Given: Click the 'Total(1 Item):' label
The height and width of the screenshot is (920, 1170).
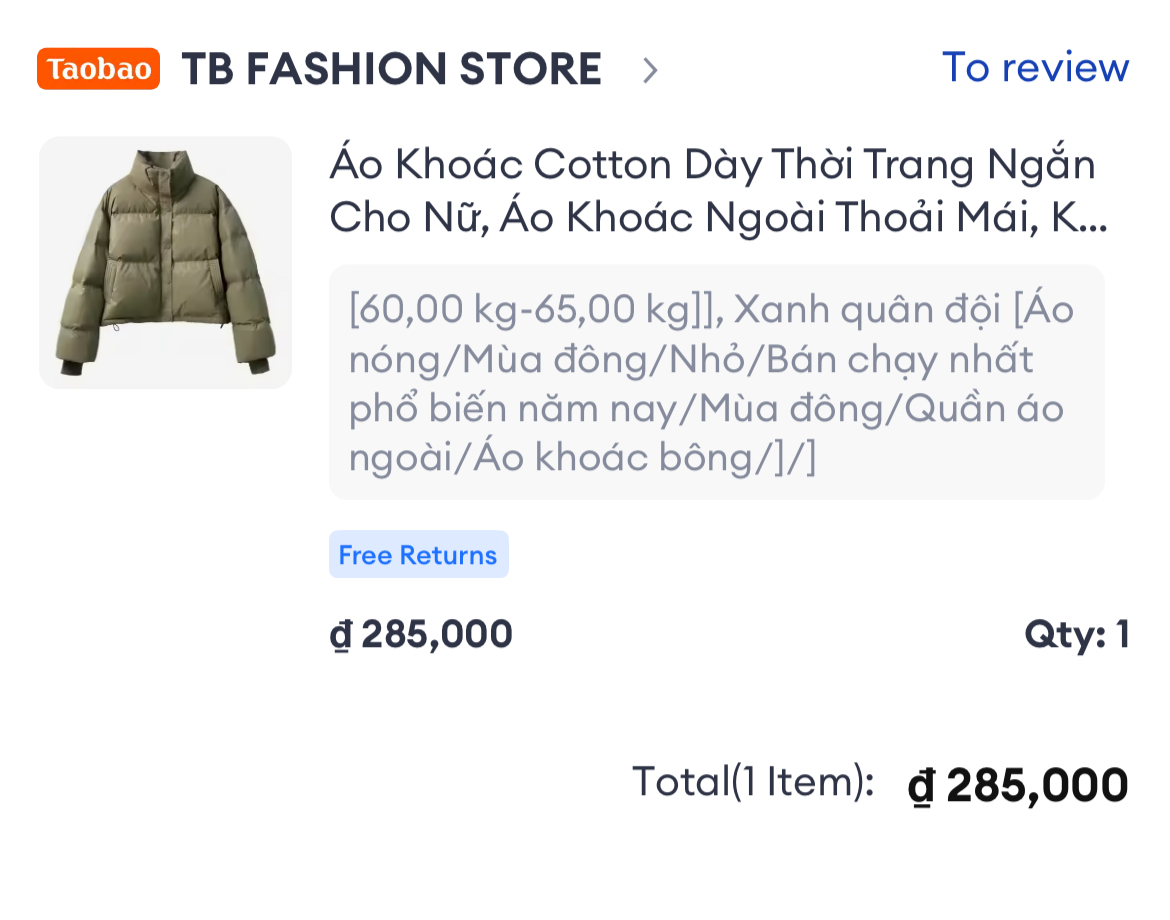Looking at the screenshot, I should click(x=753, y=781).
